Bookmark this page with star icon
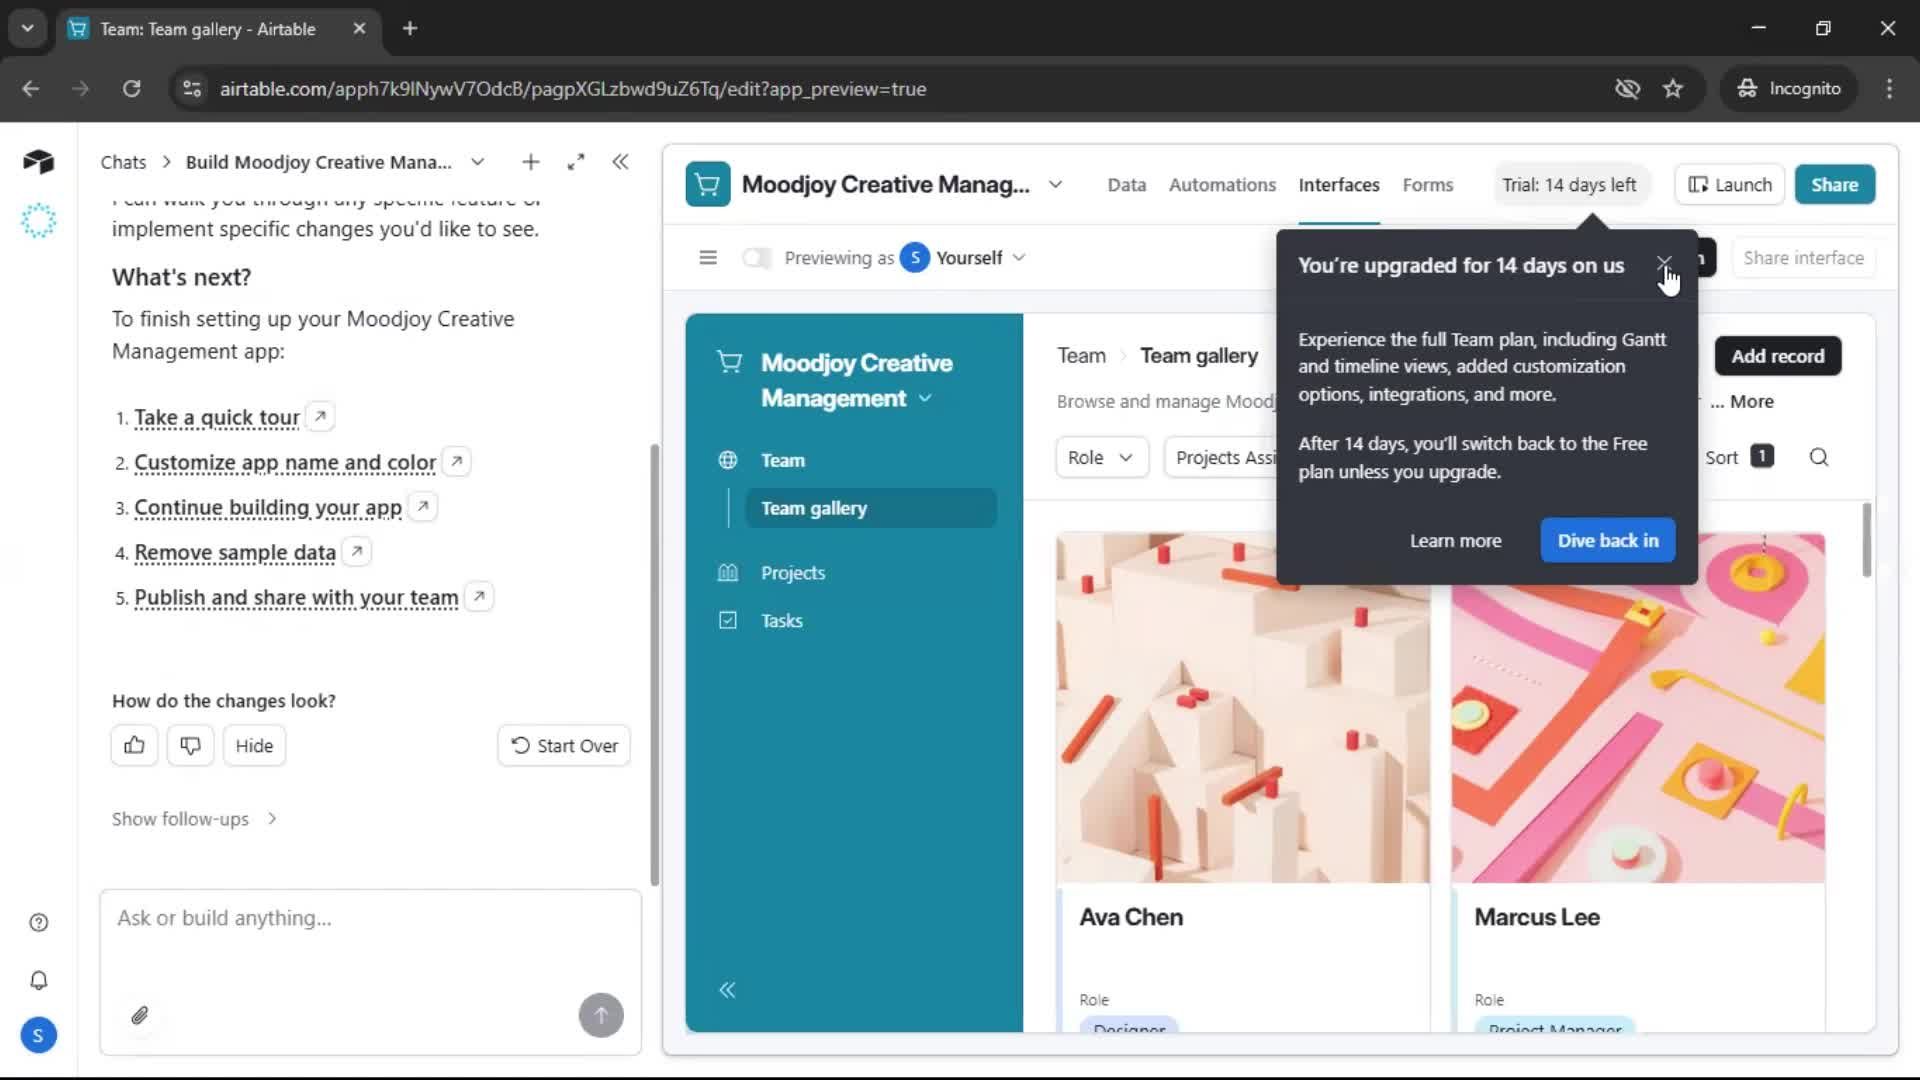The width and height of the screenshot is (1920, 1080). click(1673, 89)
